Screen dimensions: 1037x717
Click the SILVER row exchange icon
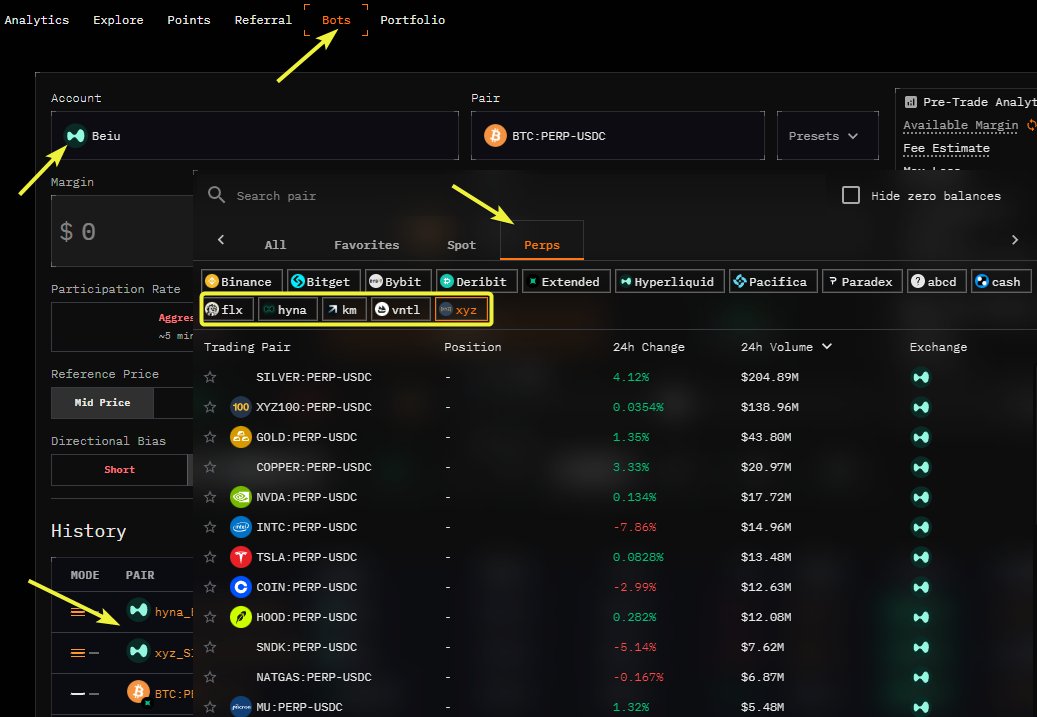pos(921,377)
